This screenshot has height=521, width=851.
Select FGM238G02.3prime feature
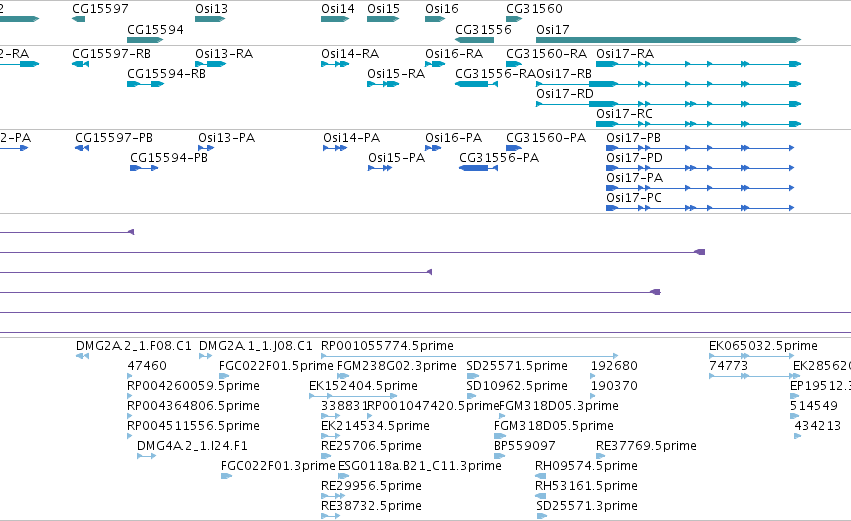[x=397, y=366]
